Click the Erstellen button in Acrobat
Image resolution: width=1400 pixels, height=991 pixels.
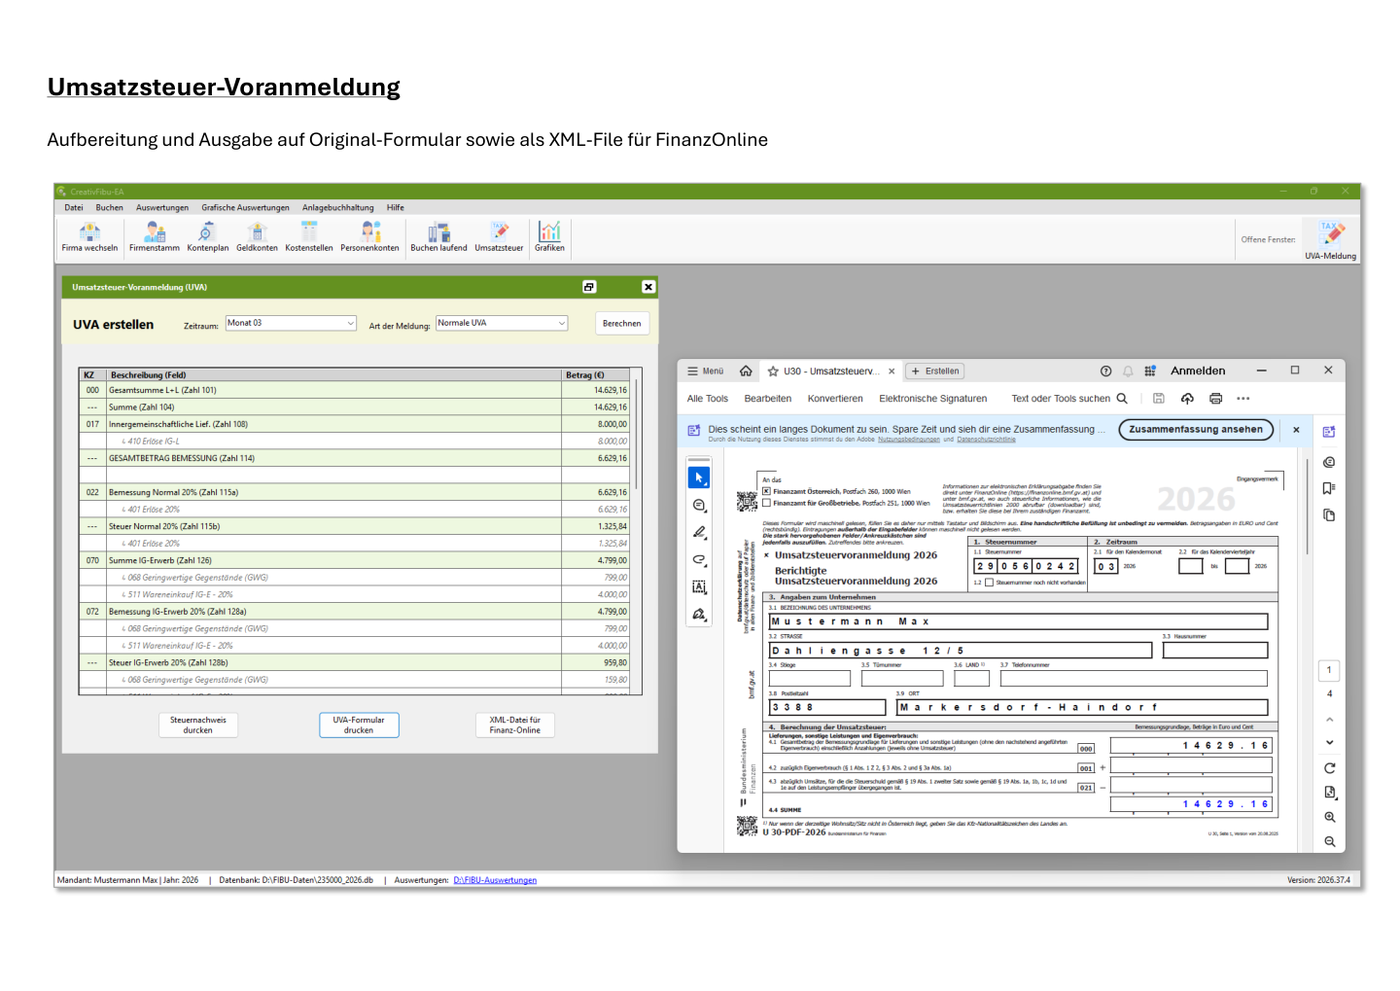[935, 371]
